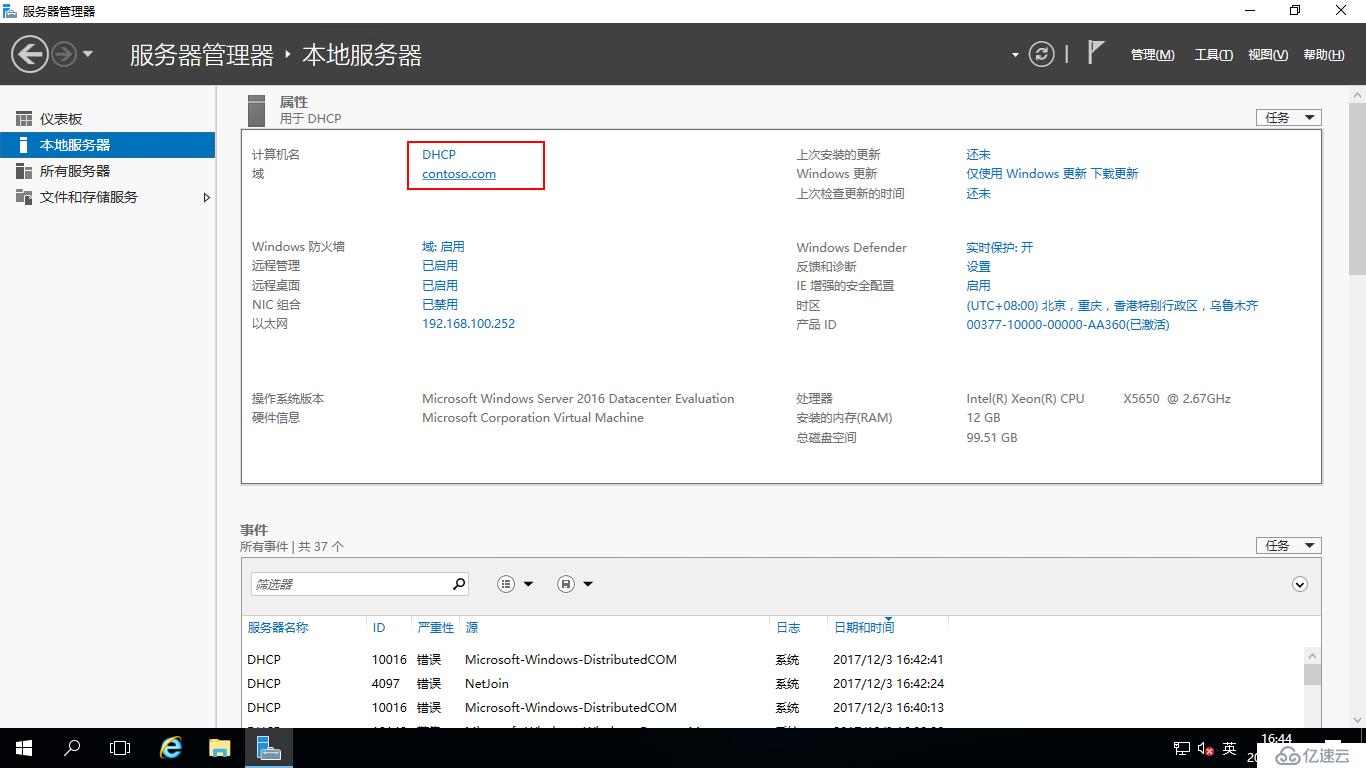Click the refresh icon in header

tap(1042, 54)
